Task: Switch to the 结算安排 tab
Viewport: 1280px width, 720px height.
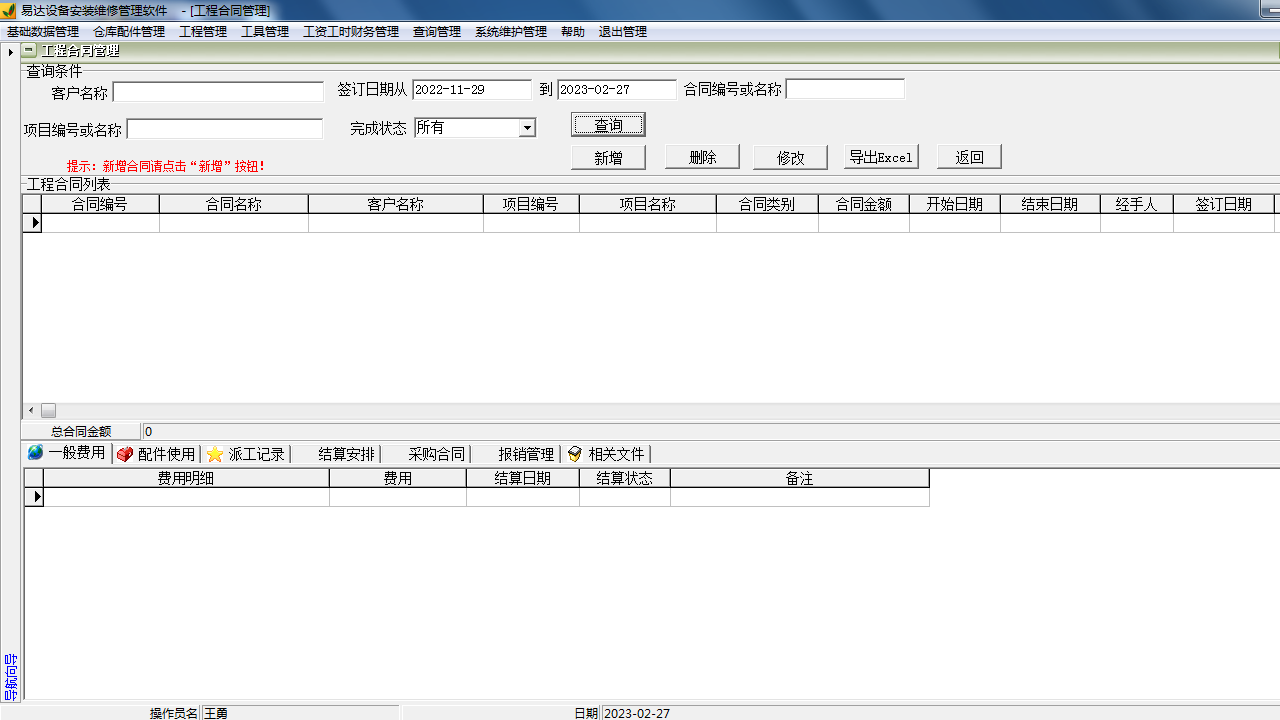Action: pos(346,454)
